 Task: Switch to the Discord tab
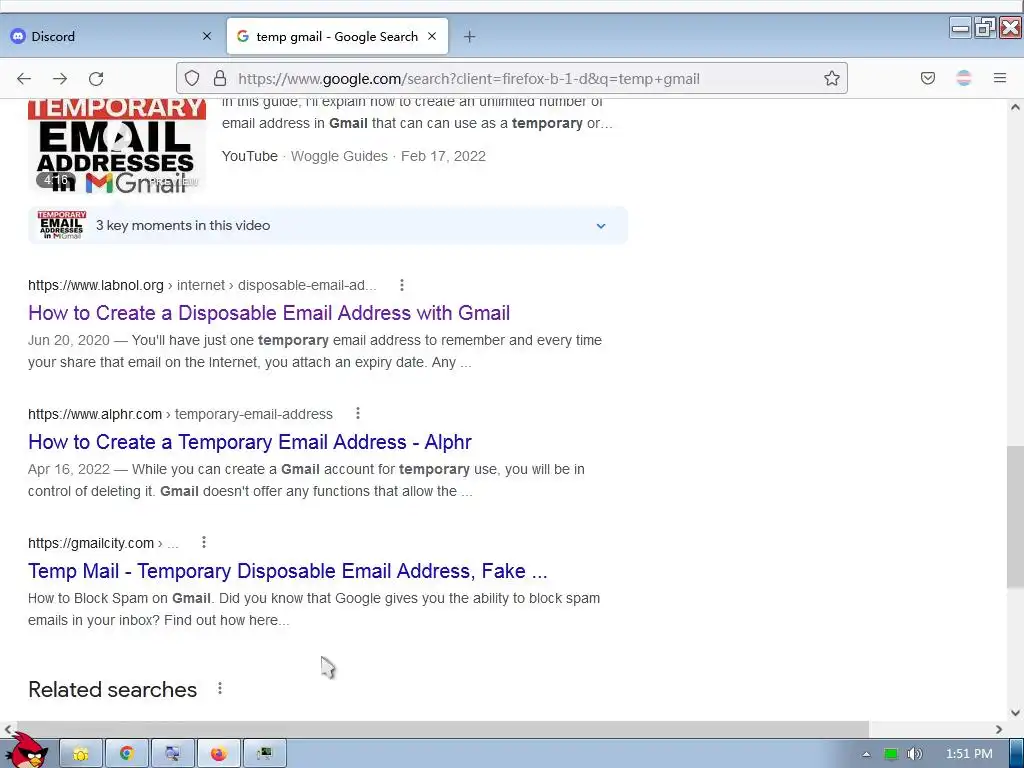click(112, 37)
